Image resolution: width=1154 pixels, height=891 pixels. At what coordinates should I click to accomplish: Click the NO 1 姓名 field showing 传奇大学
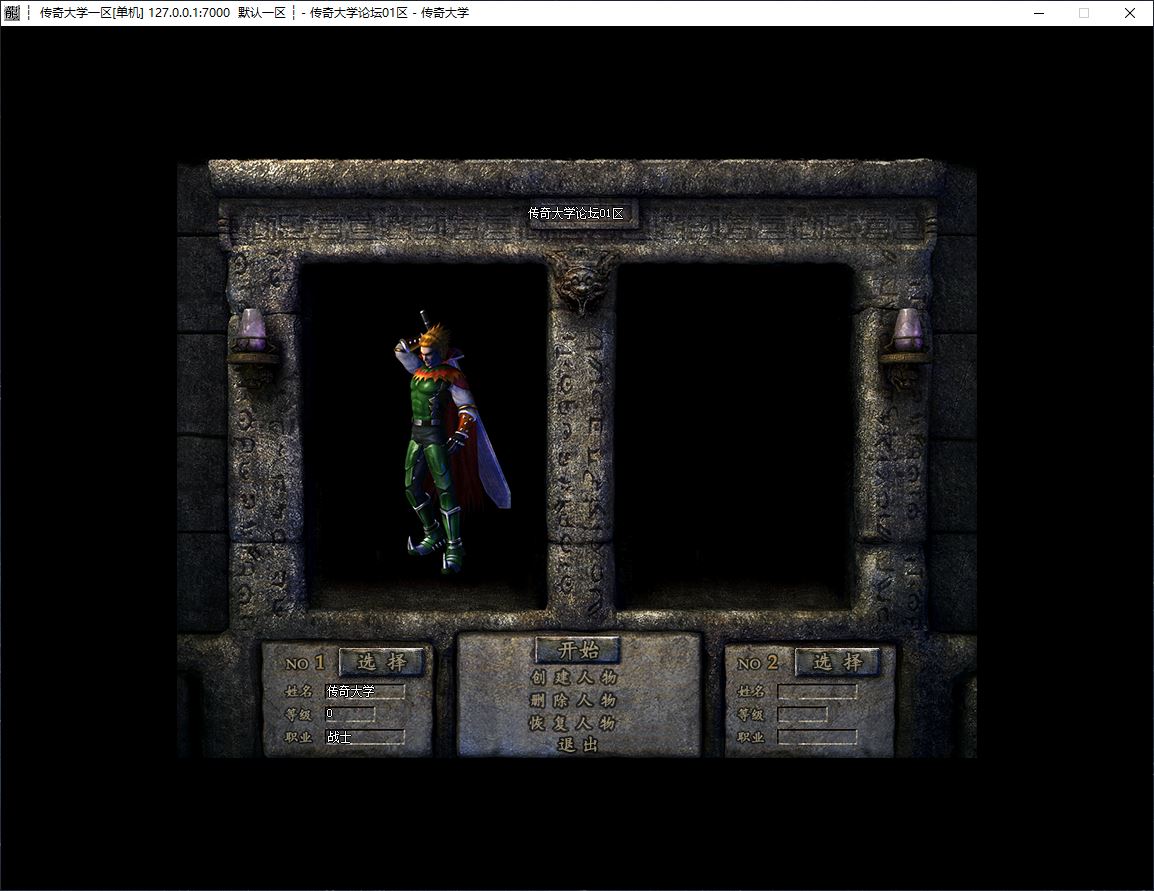365,692
